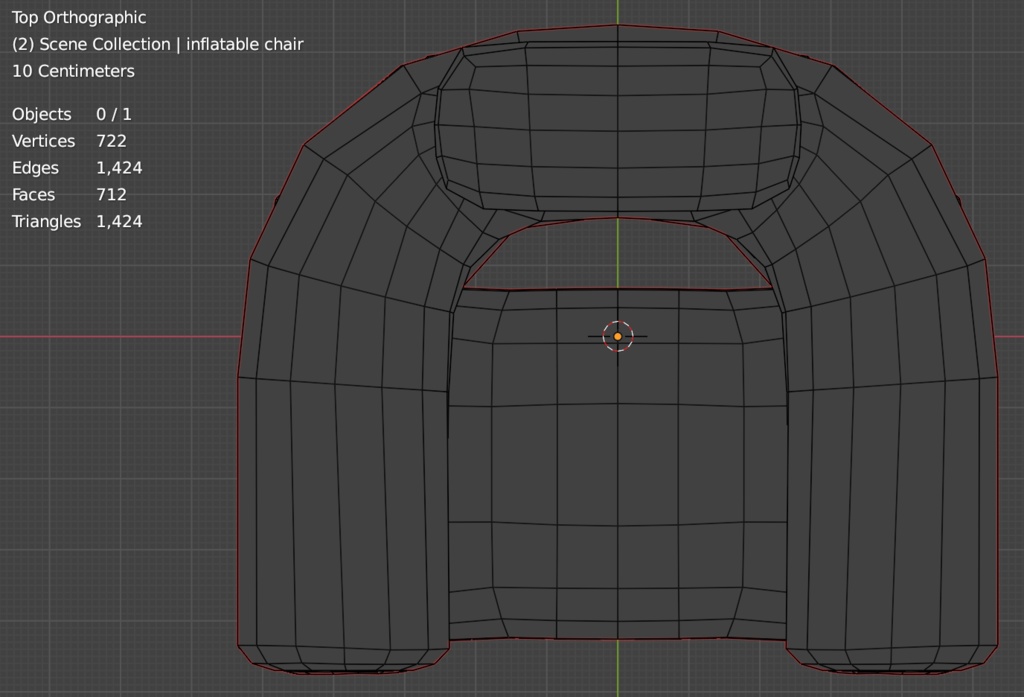Click the green Y axis below the chair
Image resolution: width=1024 pixels, height=697 pixels.
click(x=617, y=670)
